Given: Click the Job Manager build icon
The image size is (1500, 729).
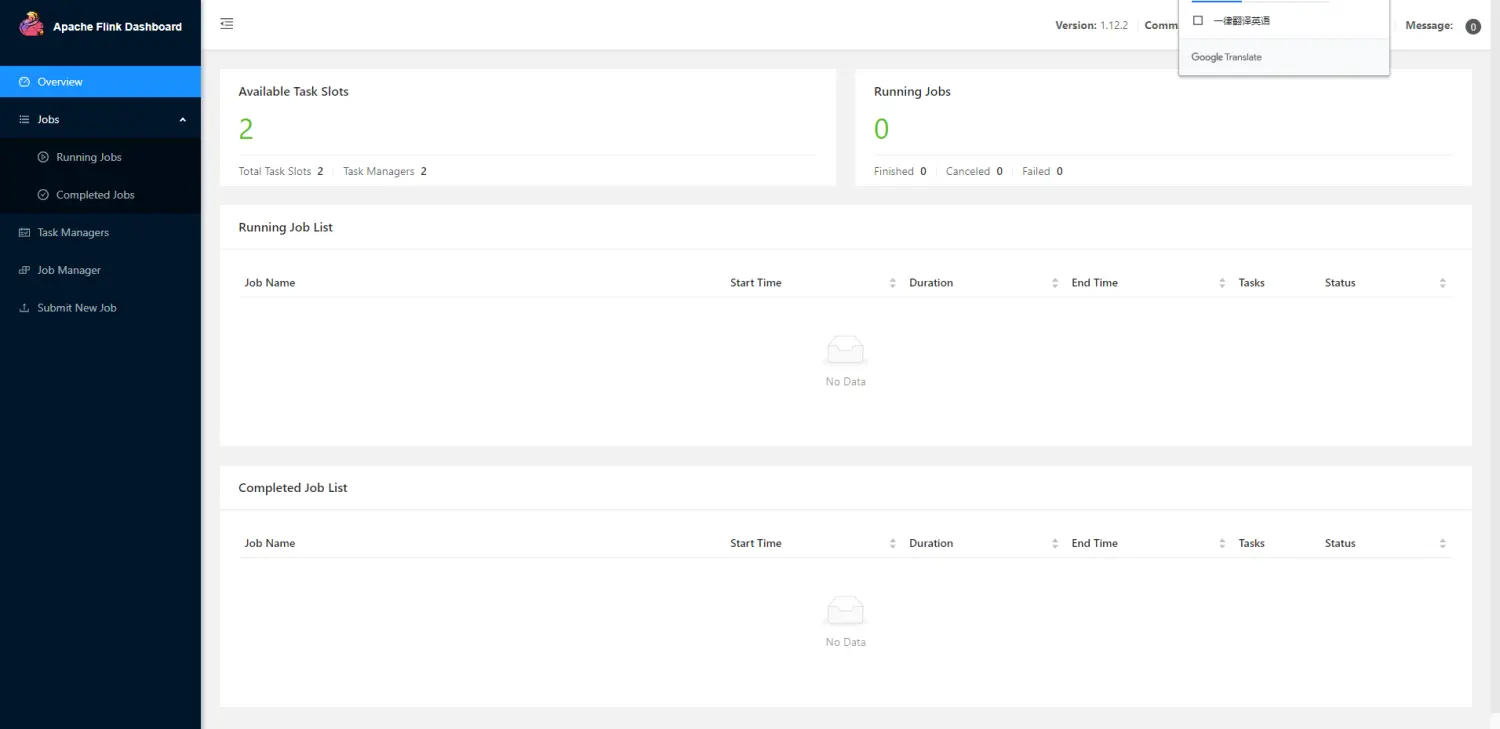Looking at the screenshot, I should [25, 271].
